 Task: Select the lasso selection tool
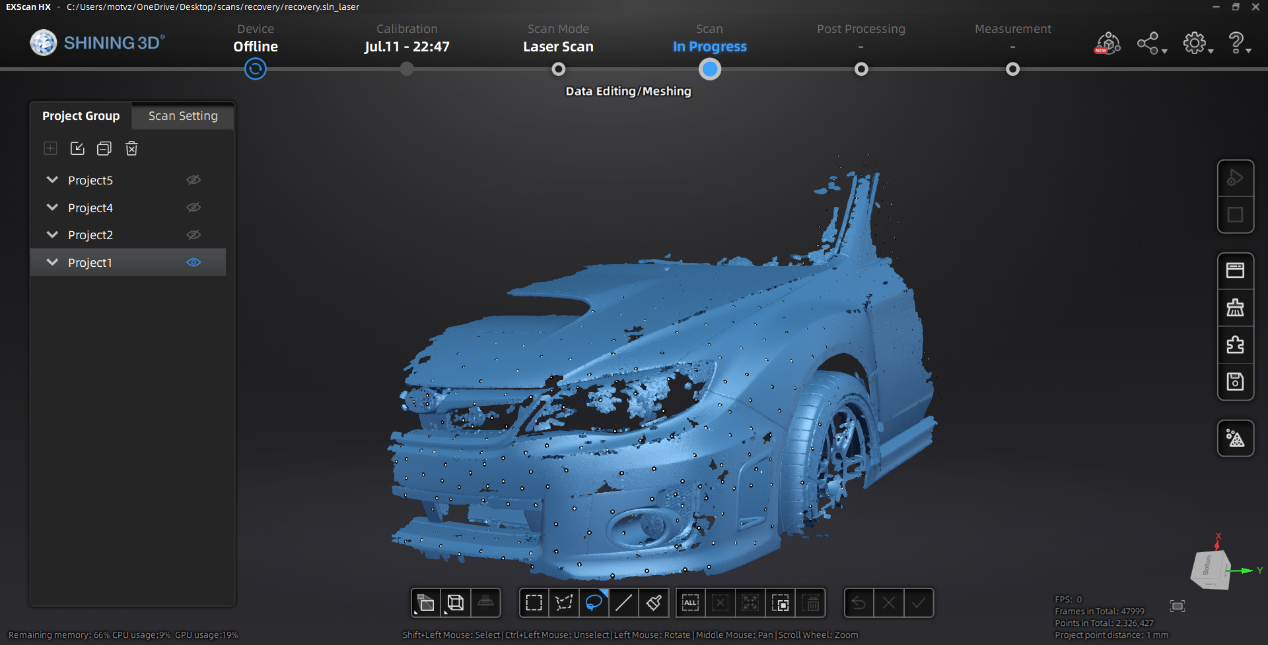[593, 602]
